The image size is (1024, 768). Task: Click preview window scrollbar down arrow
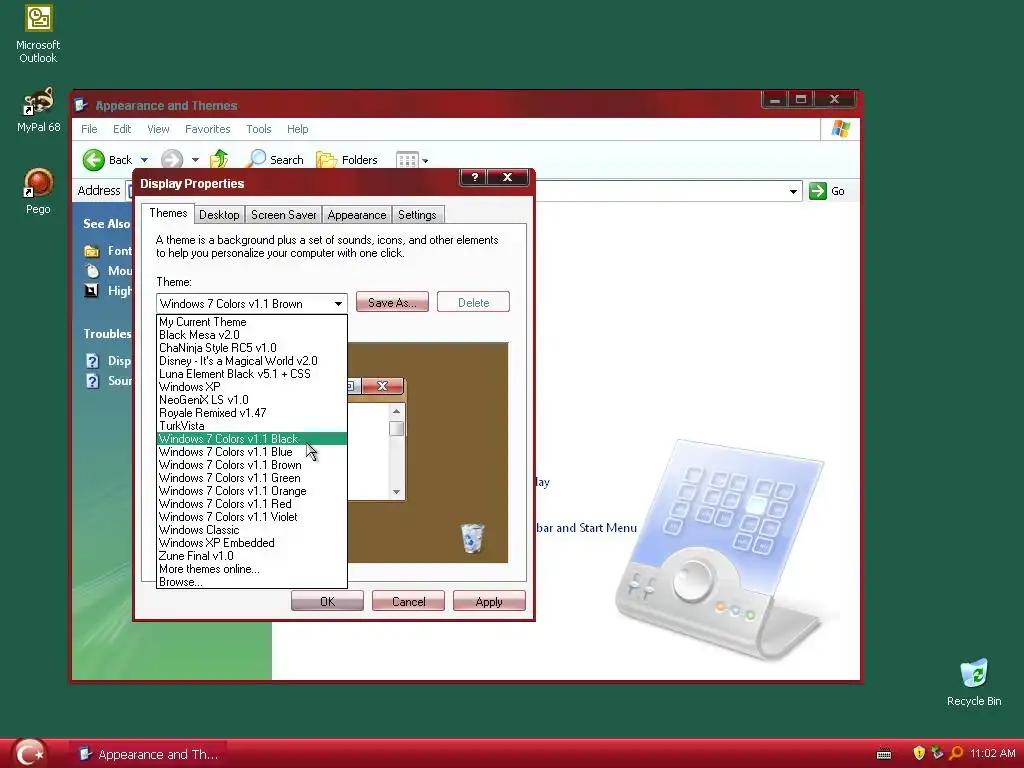pyautogui.click(x=396, y=492)
